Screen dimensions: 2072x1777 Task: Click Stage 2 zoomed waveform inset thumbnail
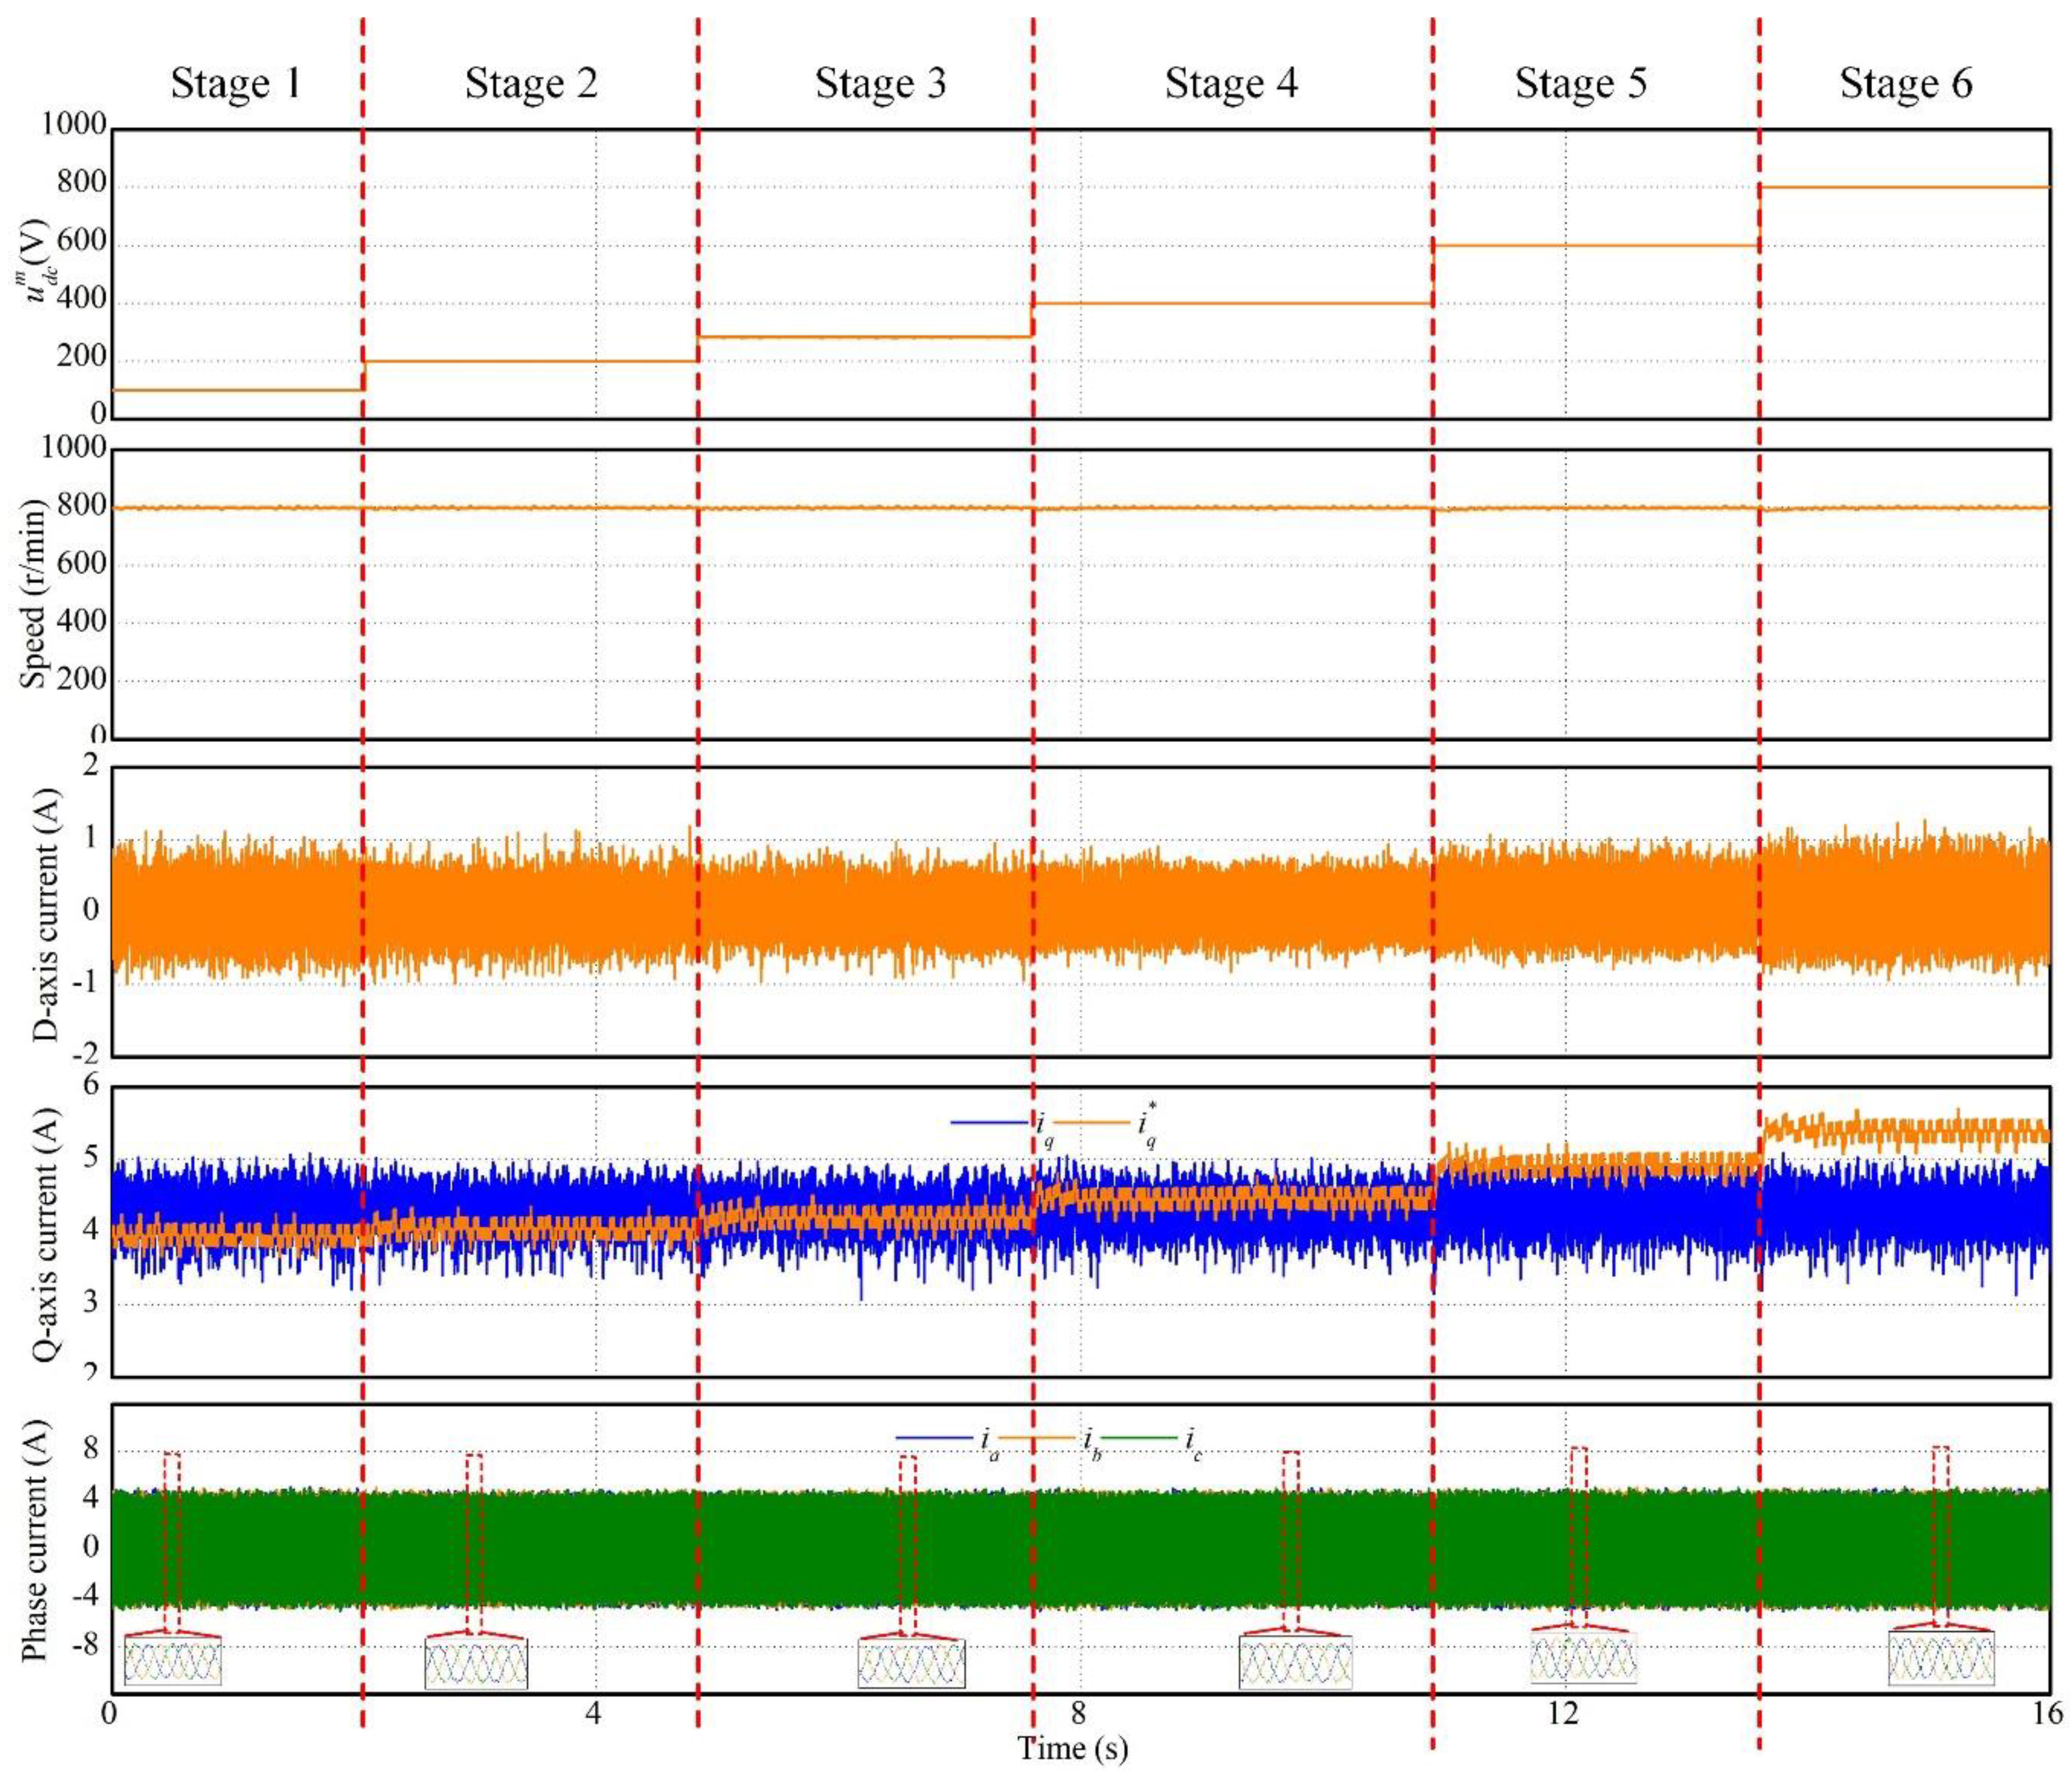[x=476, y=1665]
